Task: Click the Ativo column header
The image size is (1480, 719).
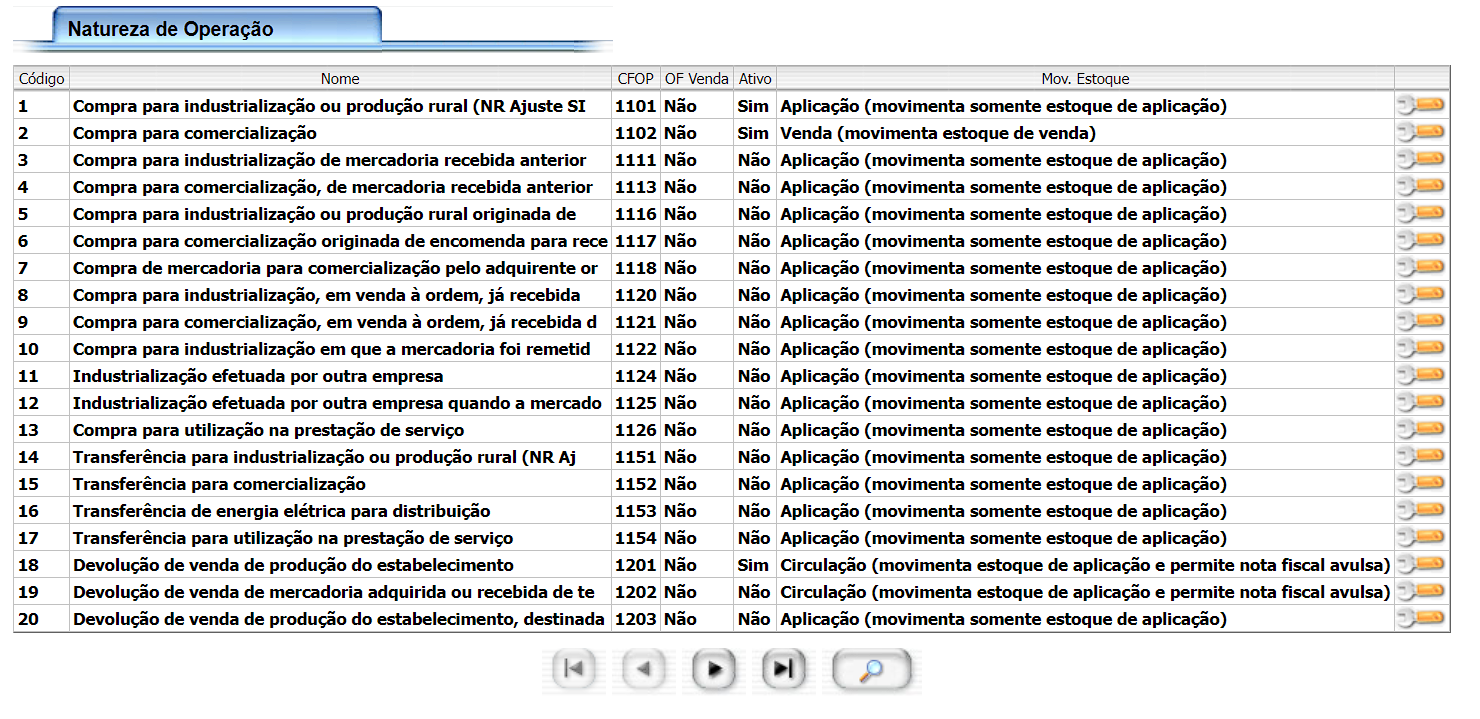Action: (754, 79)
